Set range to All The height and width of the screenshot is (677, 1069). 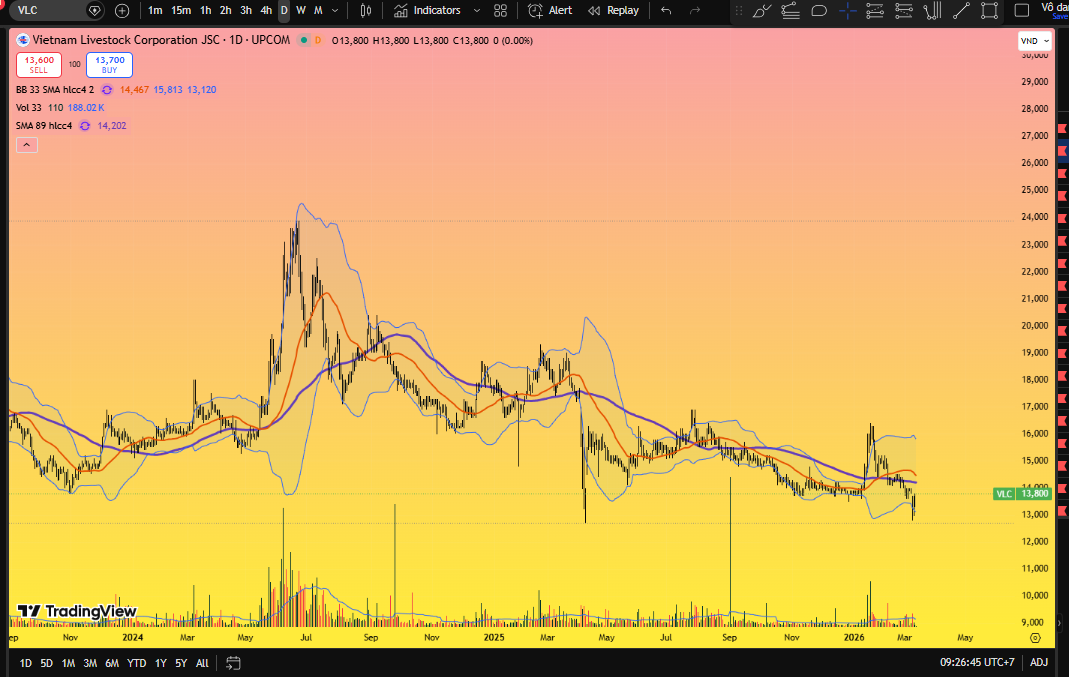coord(202,663)
